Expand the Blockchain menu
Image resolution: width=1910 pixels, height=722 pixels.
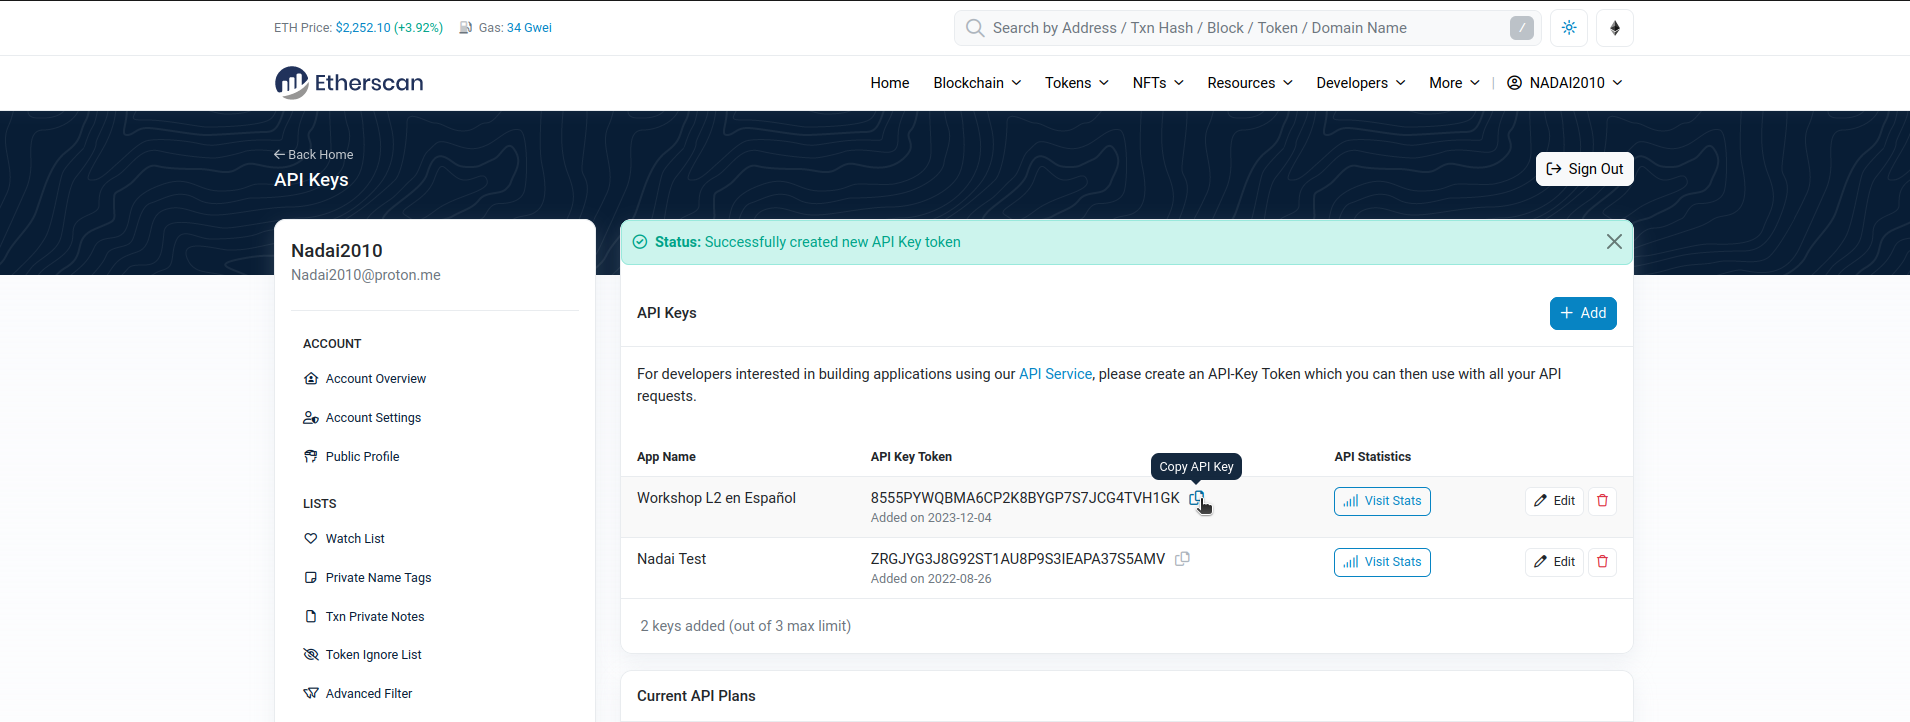click(977, 83)
